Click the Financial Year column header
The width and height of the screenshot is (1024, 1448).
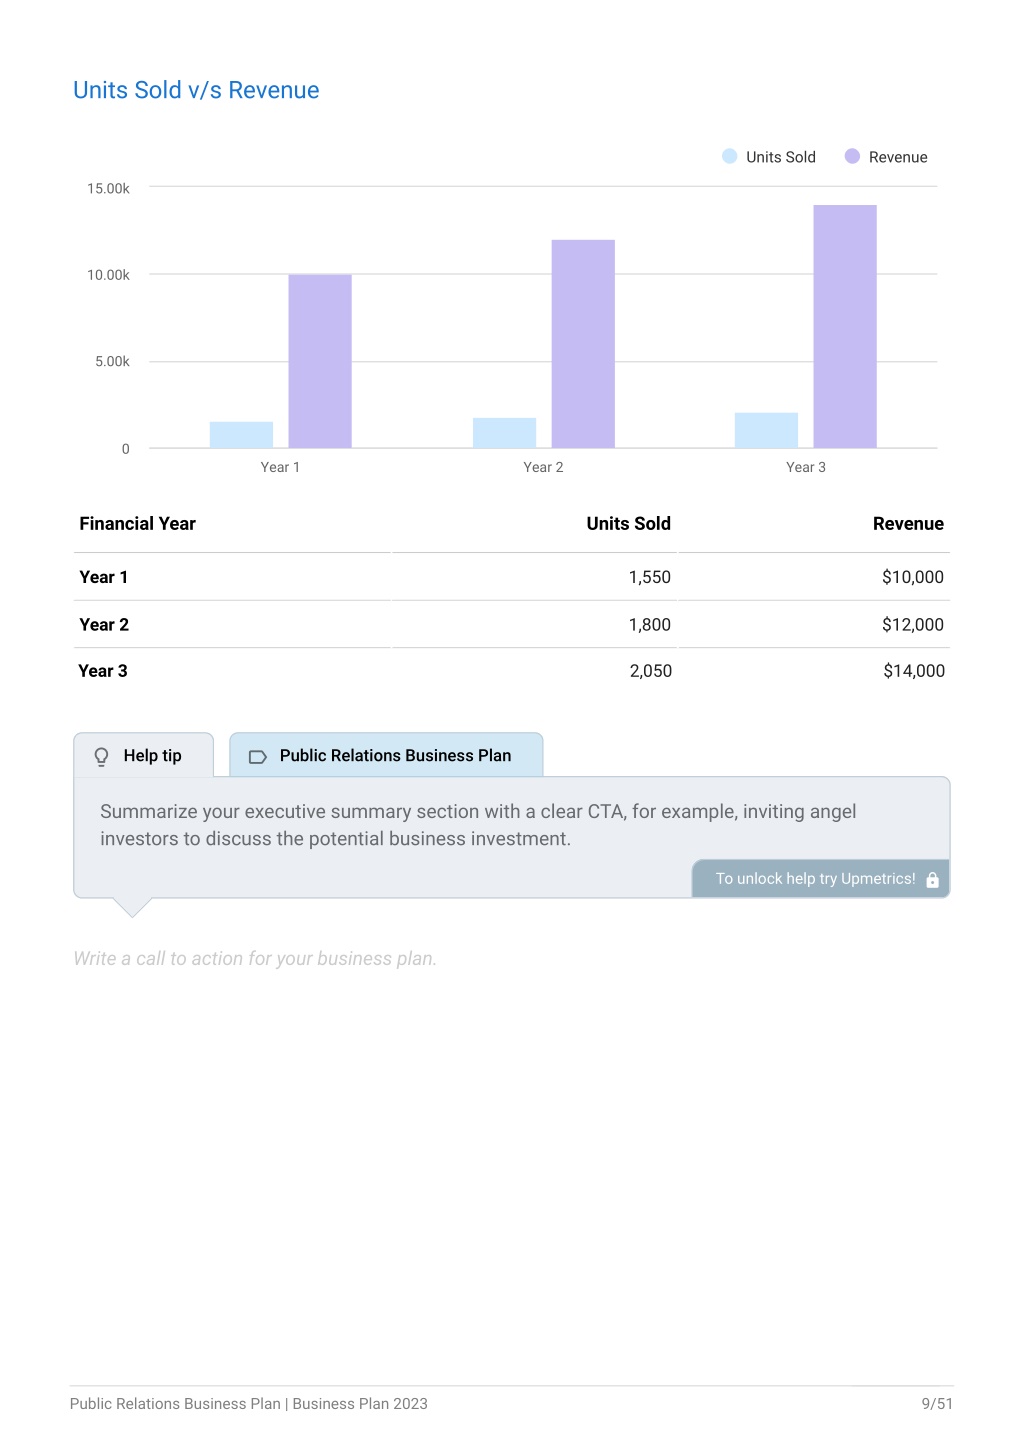point(137,524)
